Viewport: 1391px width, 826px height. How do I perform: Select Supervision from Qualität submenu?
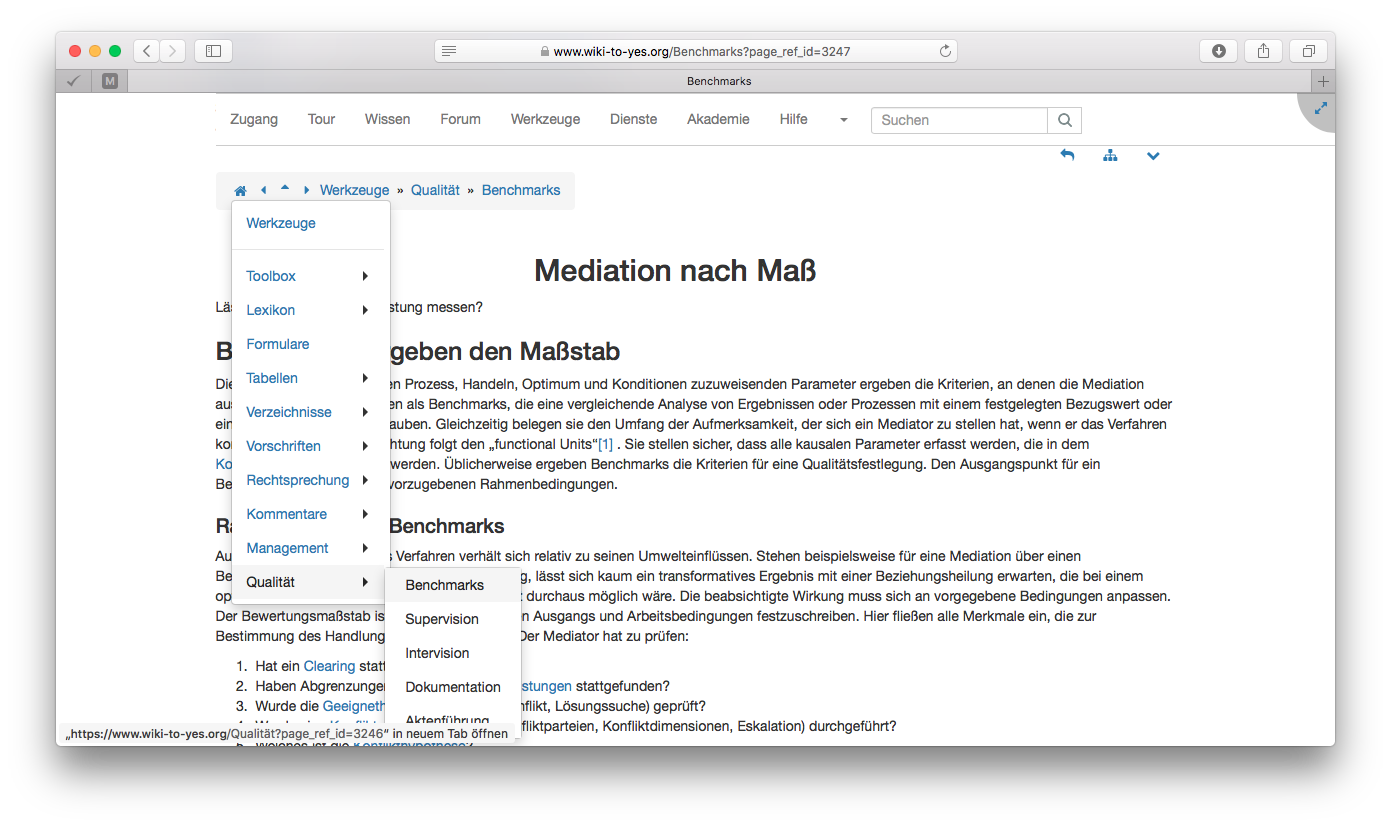pyautogui.click(x=441, y=619)
